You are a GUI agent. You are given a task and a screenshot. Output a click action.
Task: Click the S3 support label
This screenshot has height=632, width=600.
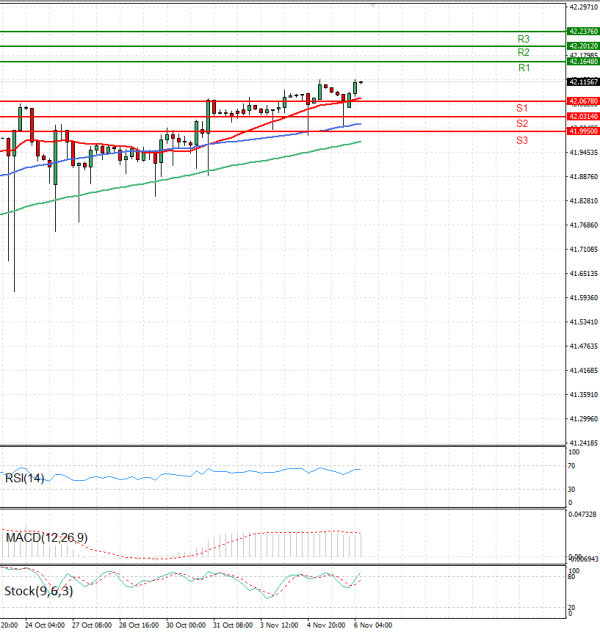click(522, 140)
